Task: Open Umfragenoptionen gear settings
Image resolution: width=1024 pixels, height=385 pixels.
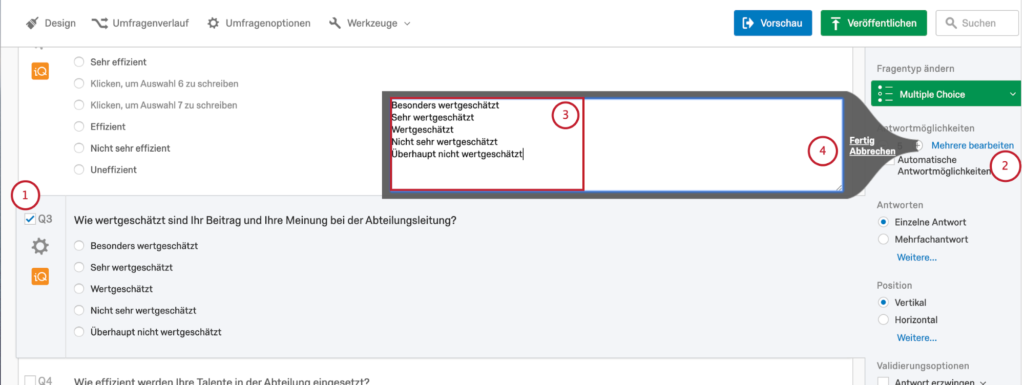Action: (x=259, y=23)
